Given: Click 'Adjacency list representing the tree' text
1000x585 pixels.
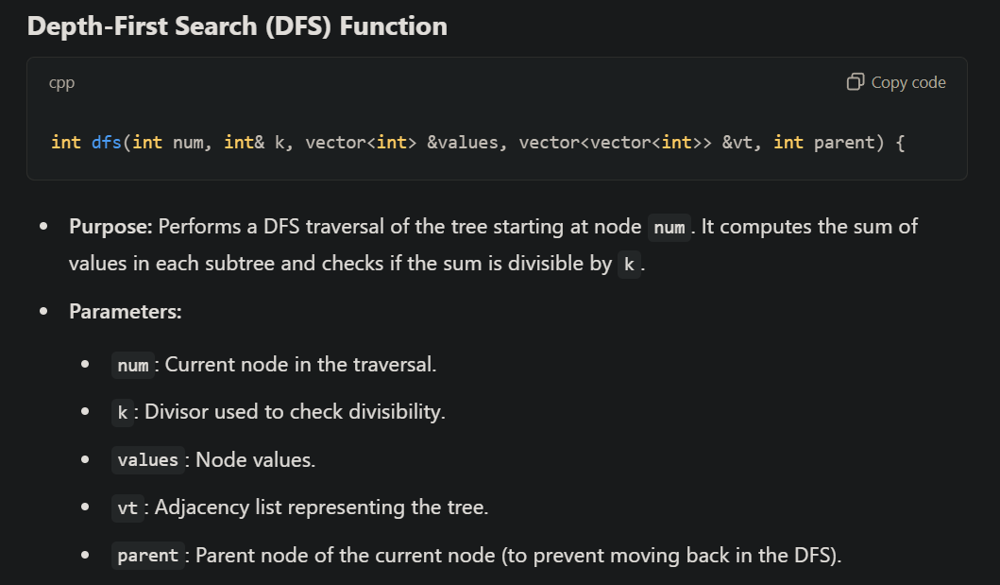Looking at the screenshot, I should coord(320,507).
